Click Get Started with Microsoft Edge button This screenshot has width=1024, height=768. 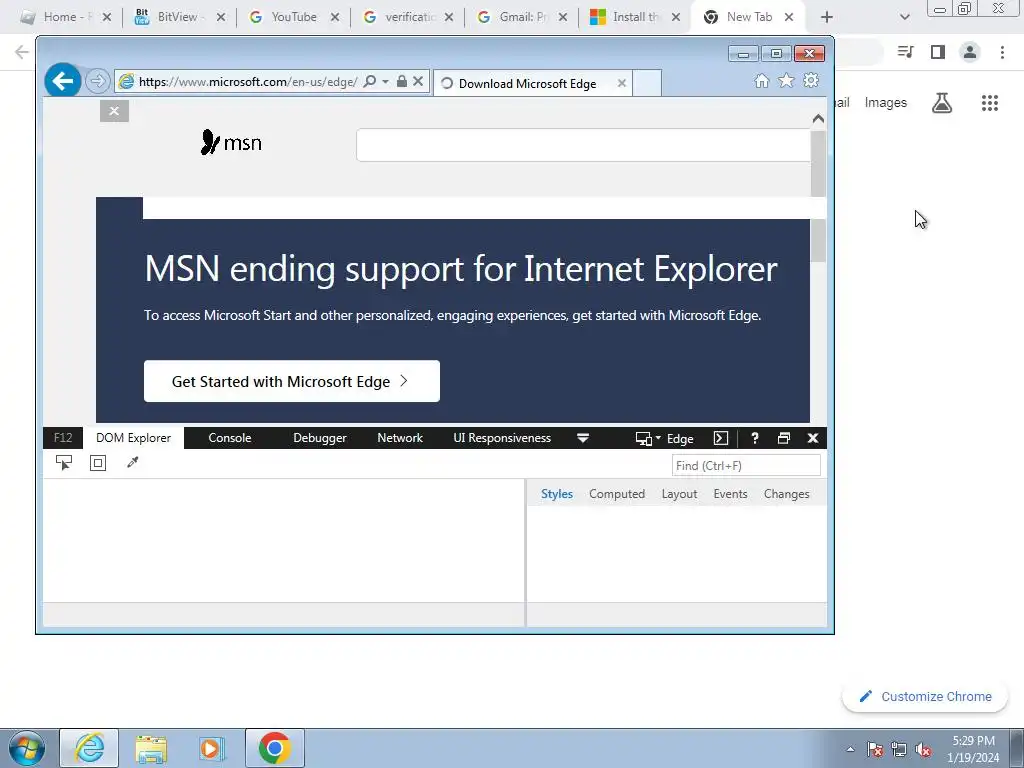292,381
